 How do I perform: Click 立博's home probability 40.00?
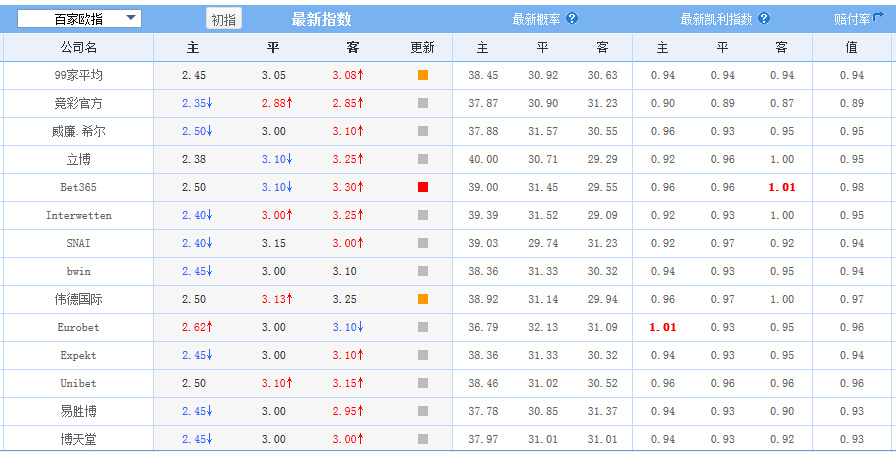tap(483, 159)
